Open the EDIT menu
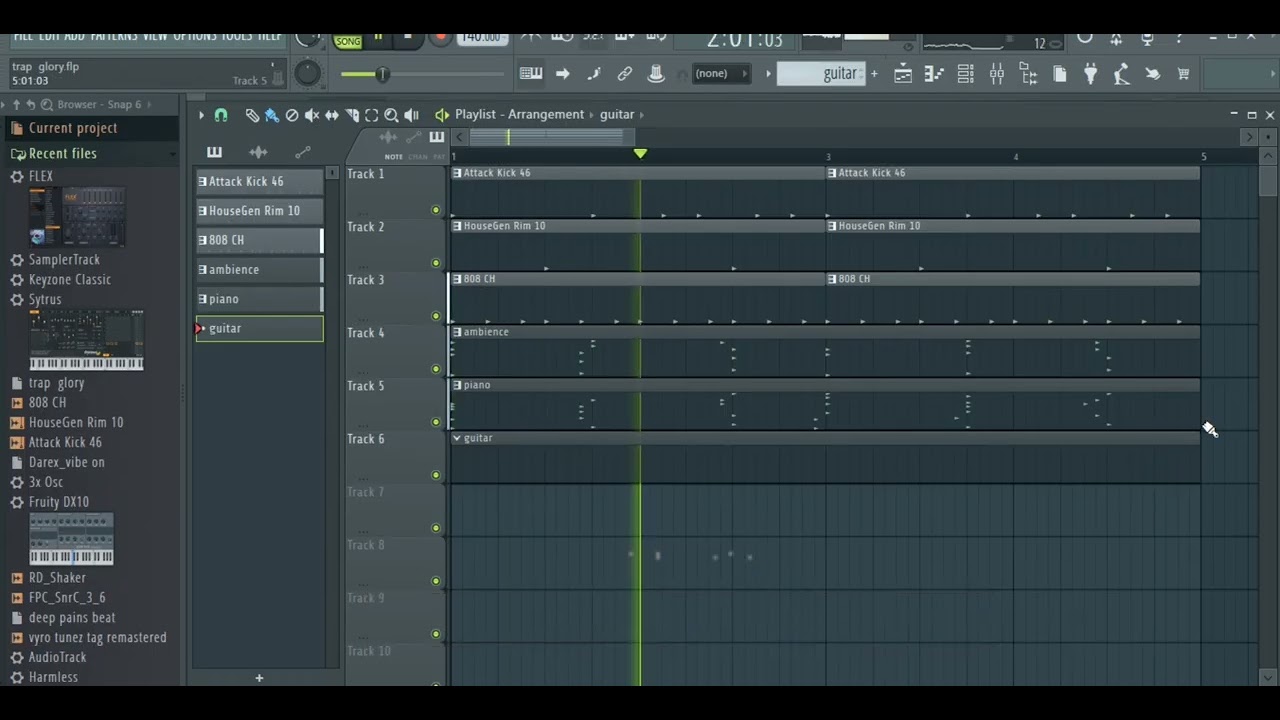Screen dimensions: 1280x720 click(49, 37)
